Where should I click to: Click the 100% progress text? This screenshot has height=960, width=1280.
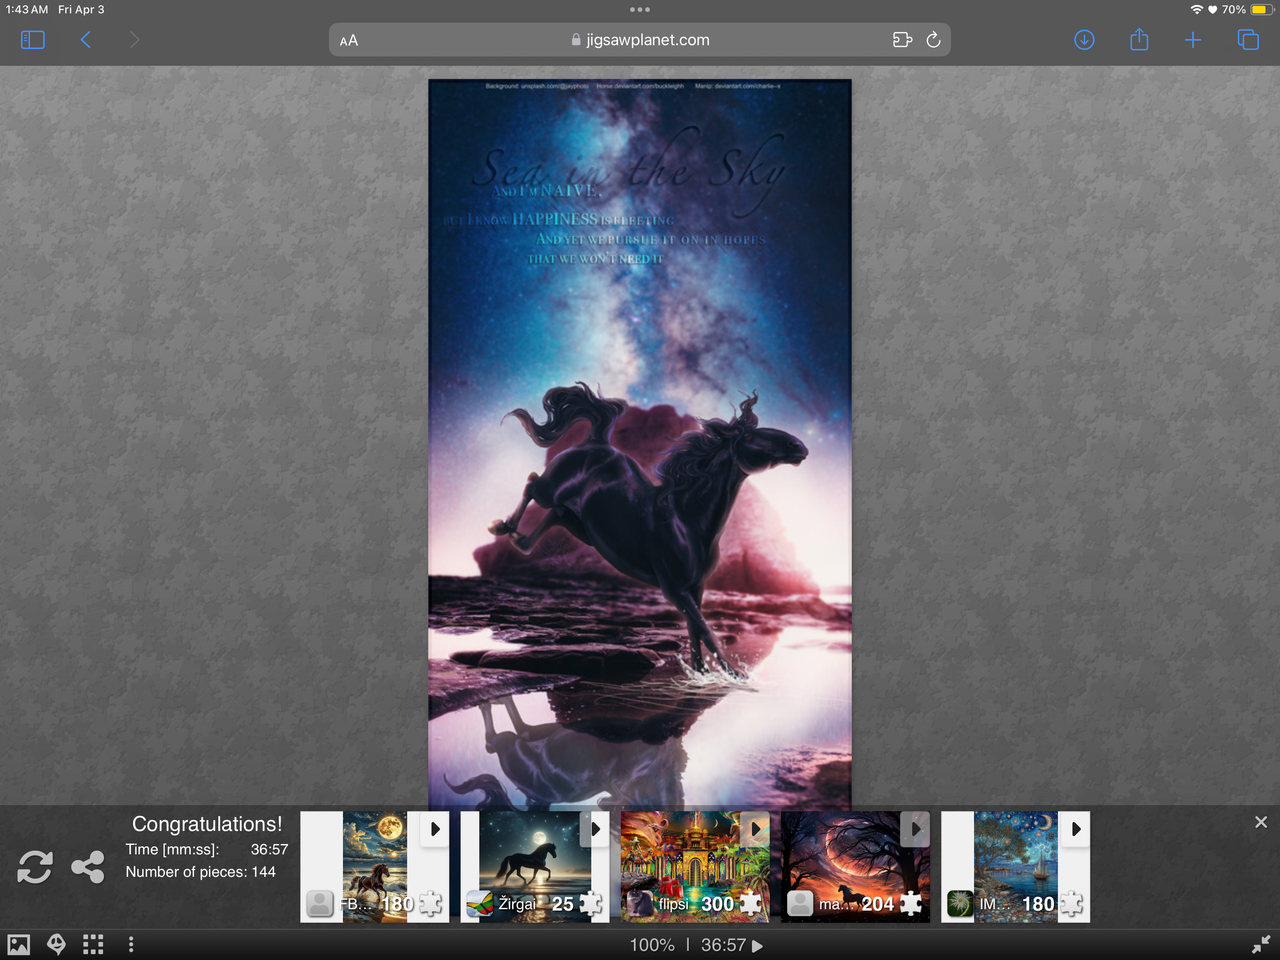(x=652, y=945)
